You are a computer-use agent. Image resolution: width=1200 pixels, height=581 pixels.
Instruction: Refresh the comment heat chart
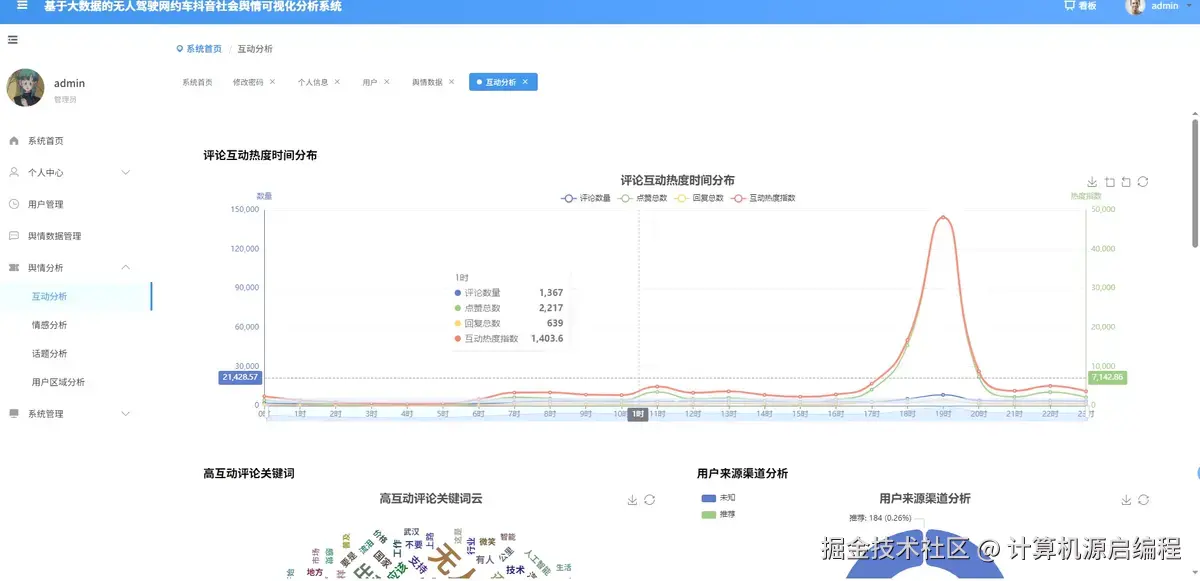1143,182
